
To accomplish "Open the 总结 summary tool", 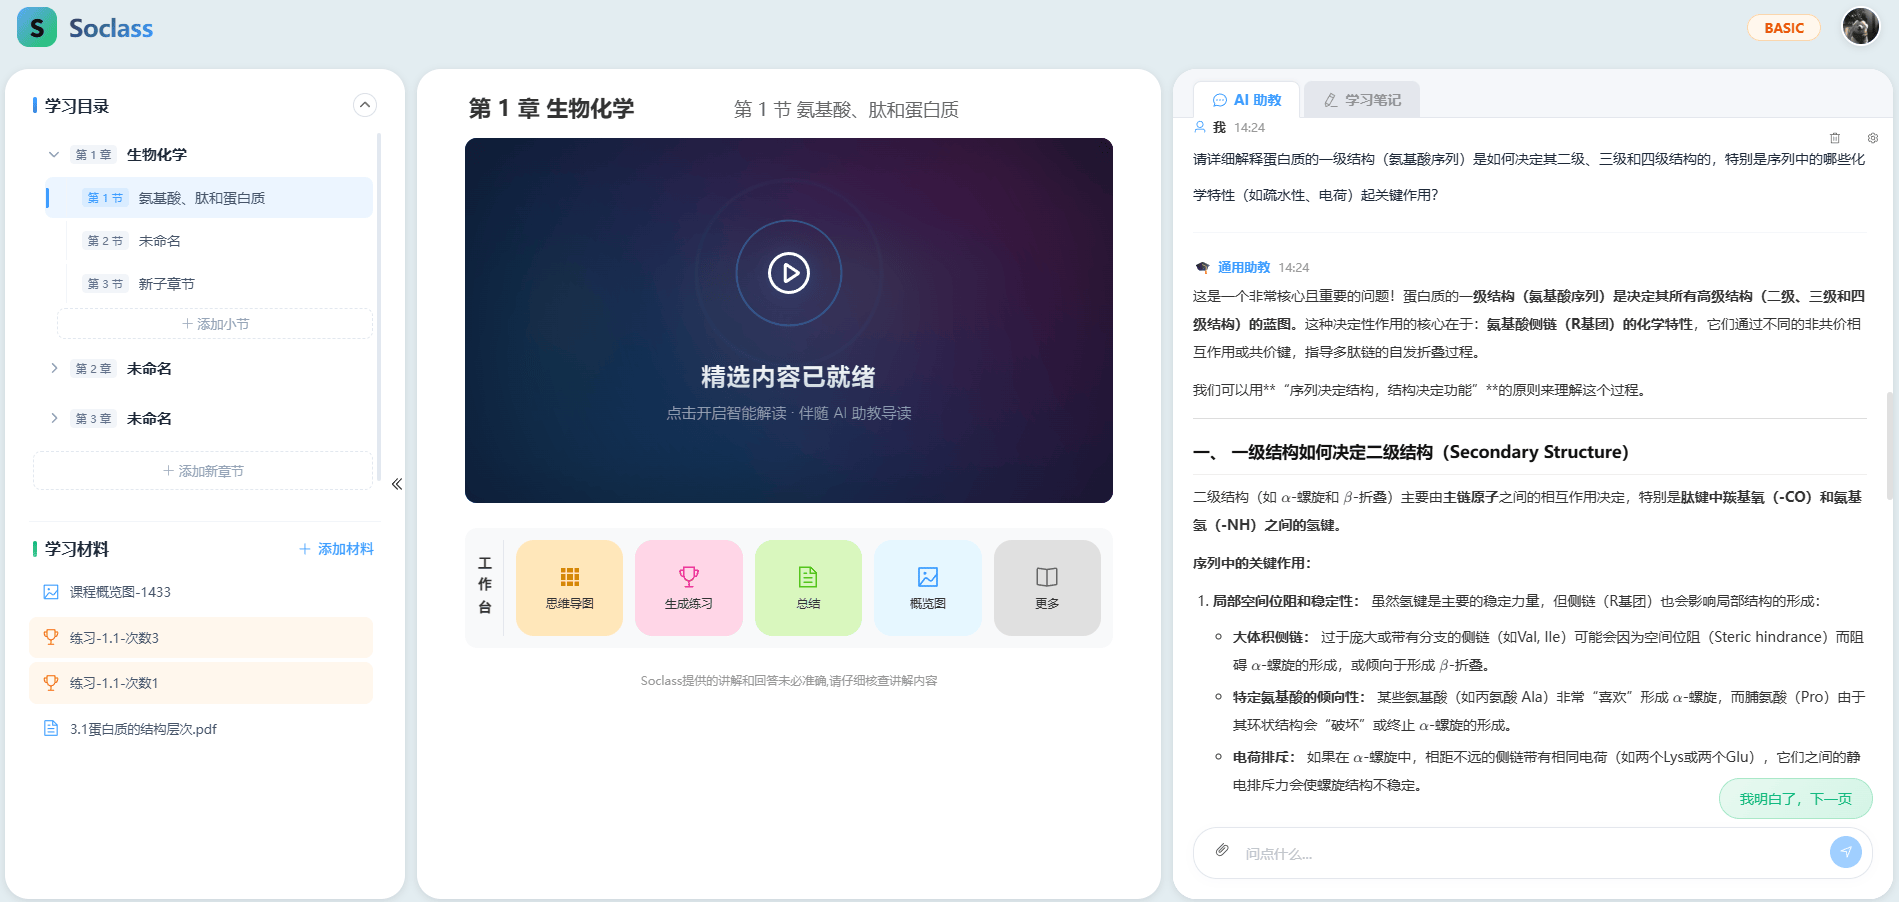I will 807,588.
